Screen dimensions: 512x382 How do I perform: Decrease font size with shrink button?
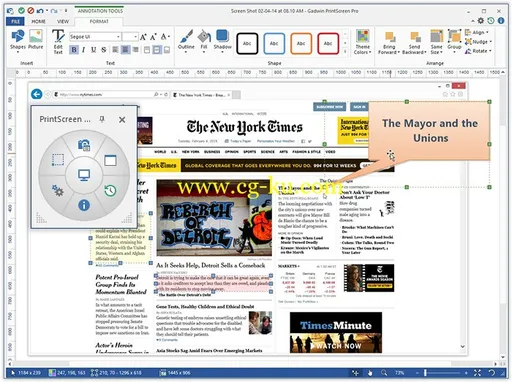[x=153, y=37]
